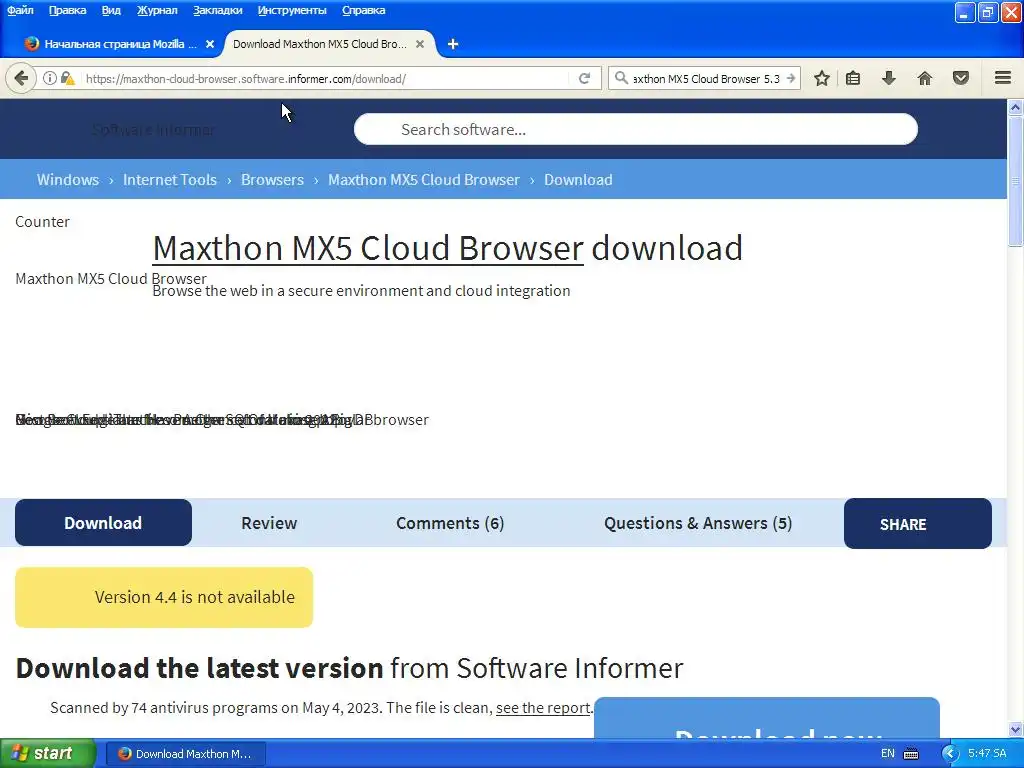This screenshot has width=1024, height=768.
Task: Follow the Internet Tools breadcrumb link
Action: point(170,180)
